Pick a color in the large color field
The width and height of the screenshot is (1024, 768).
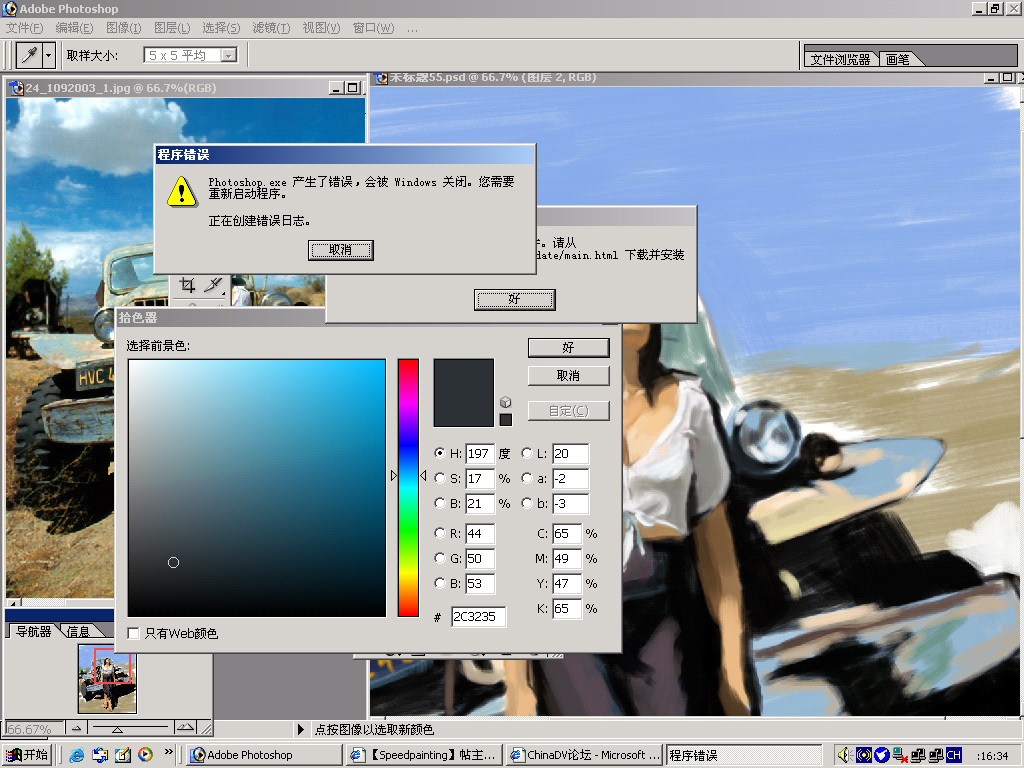click(x=257, y=487)
